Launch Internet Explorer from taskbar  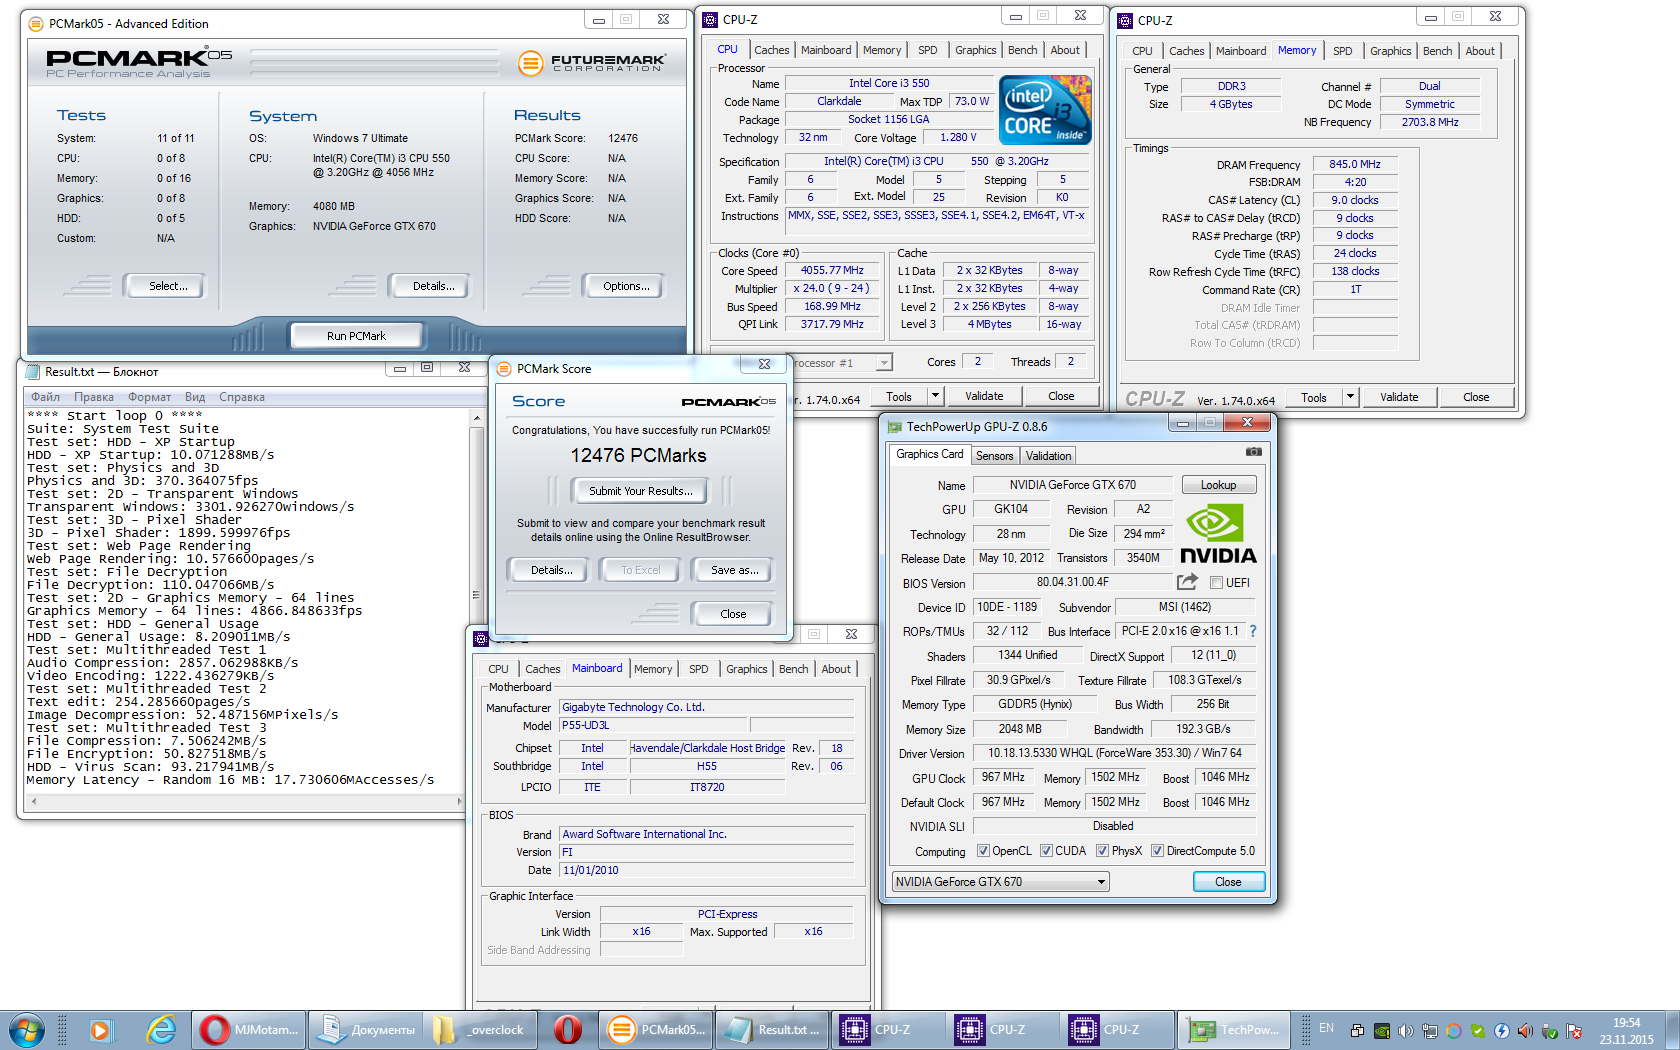(x=160, y=1029)
